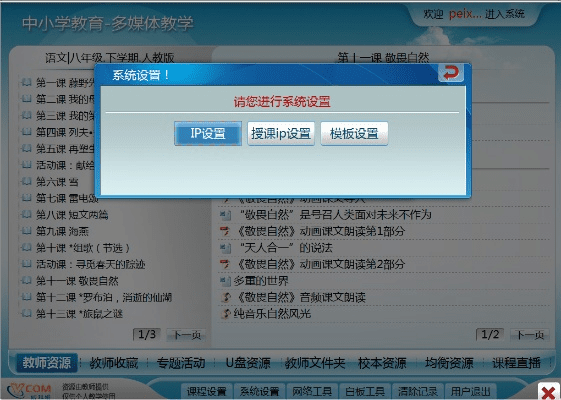Open 纯音乐自然风光 resource

(272, 314)
